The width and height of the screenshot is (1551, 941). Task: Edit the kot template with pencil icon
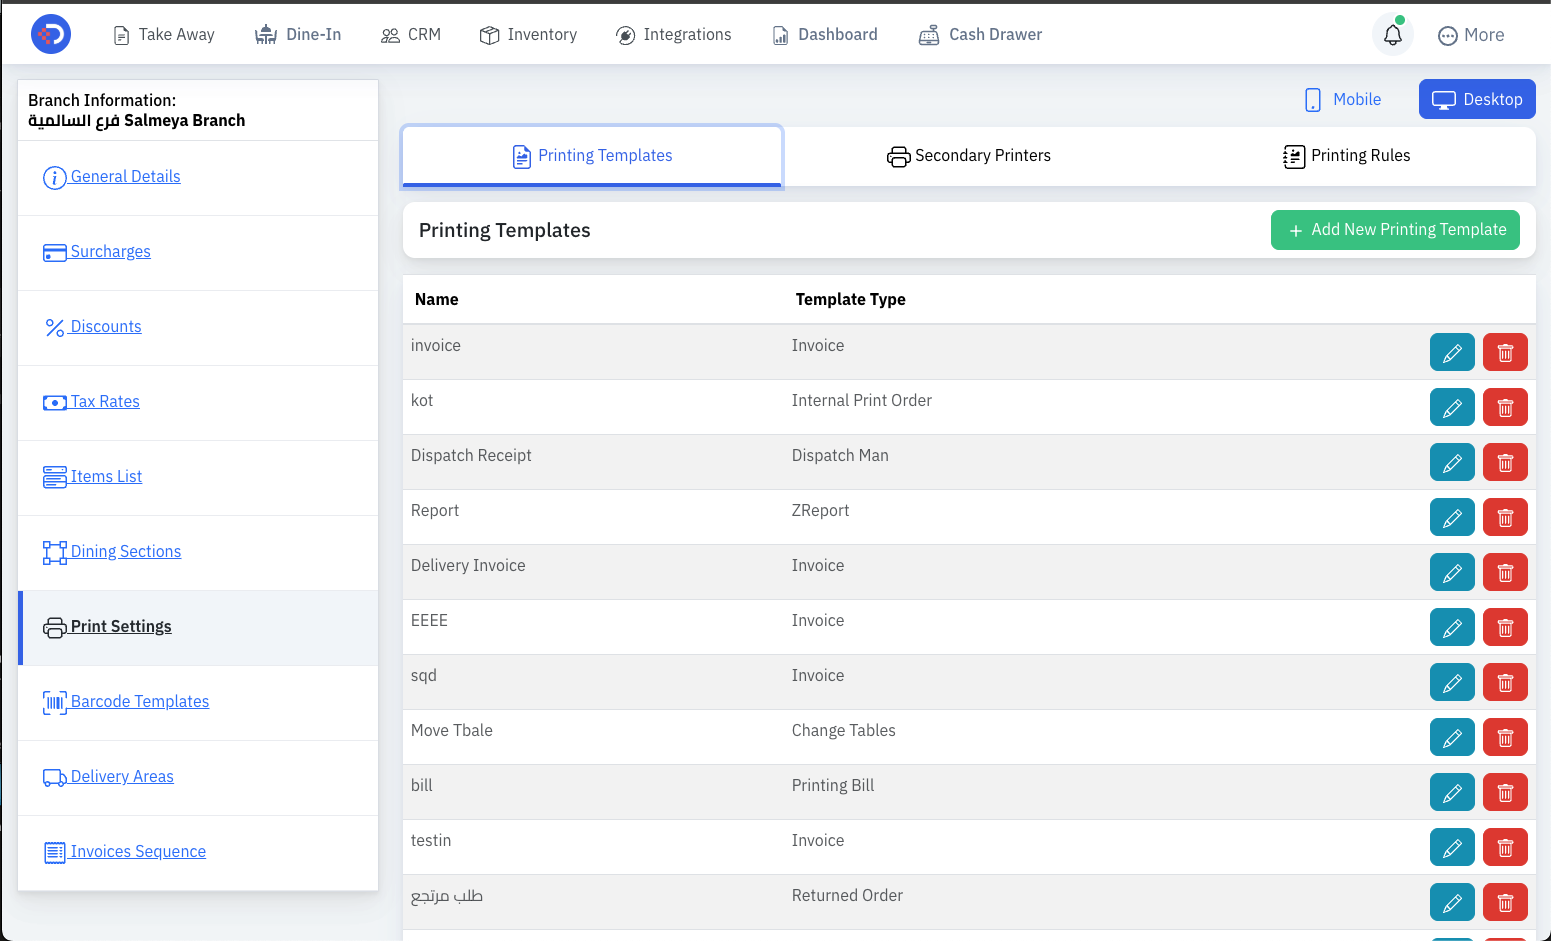(x=1452, y=407)
